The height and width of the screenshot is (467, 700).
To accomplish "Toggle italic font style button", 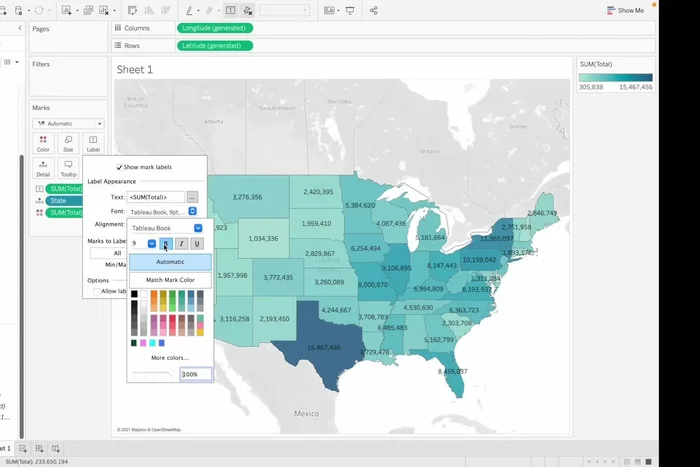I will tap(181, 243).
